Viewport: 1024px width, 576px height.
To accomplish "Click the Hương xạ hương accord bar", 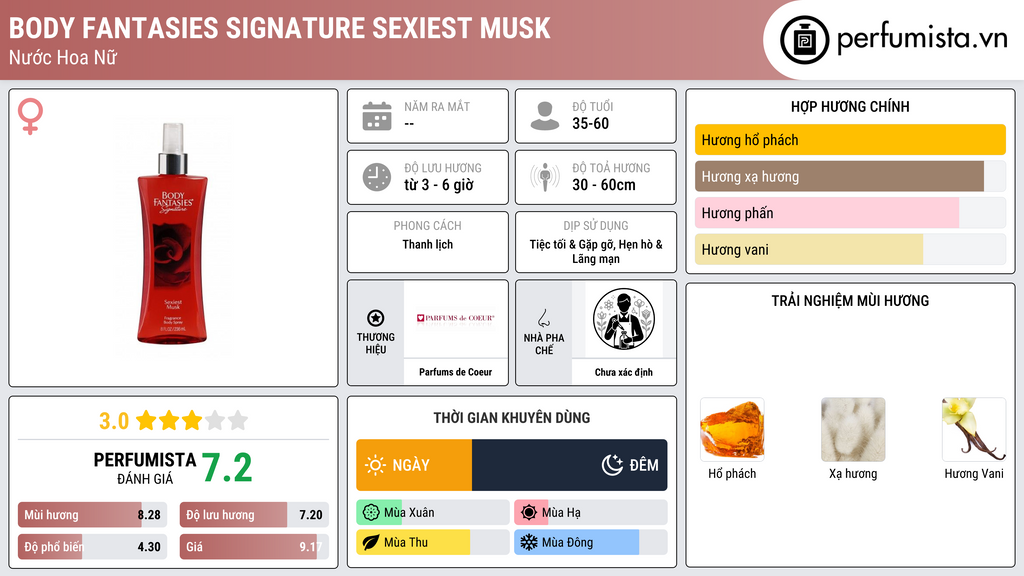I will [850, 176].
